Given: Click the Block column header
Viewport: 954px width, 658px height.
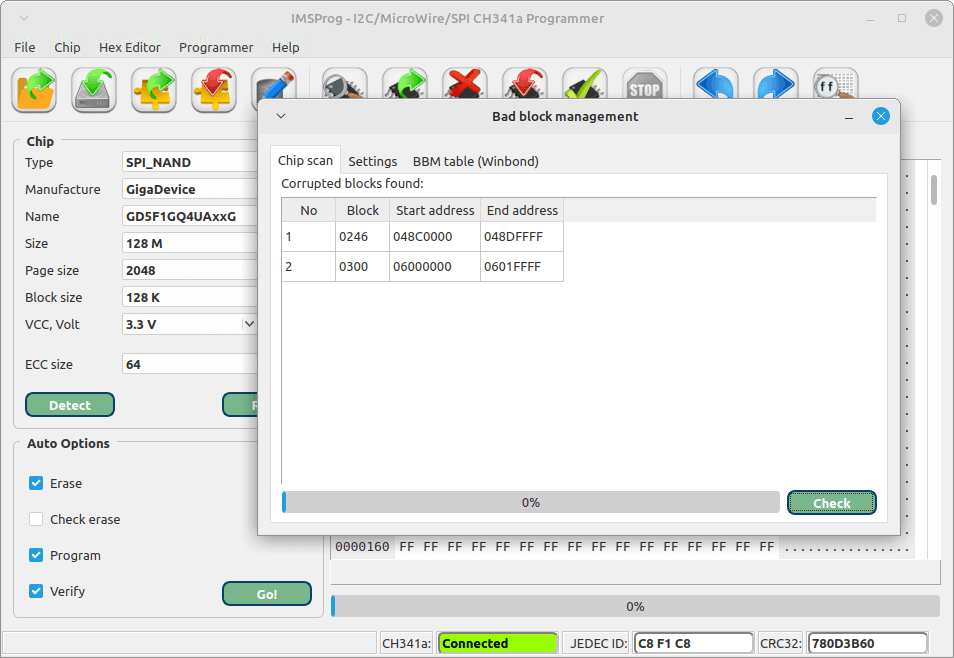Looking at the screenshot, I should [x=363, y=210].
